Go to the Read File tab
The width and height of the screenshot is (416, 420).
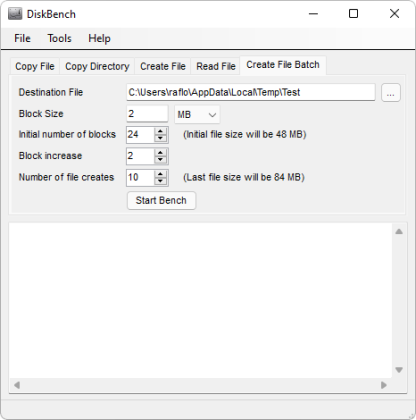click(x=216, y=66)
